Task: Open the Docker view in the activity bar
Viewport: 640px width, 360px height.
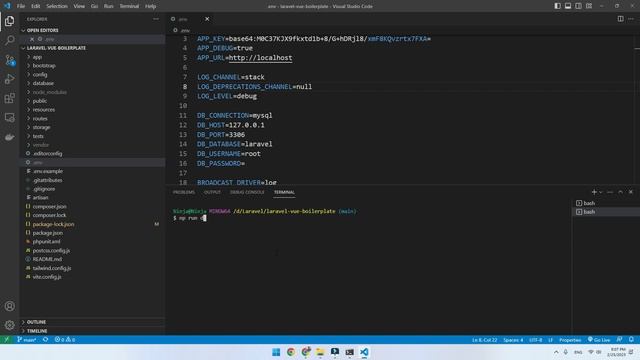Action: 9,137
